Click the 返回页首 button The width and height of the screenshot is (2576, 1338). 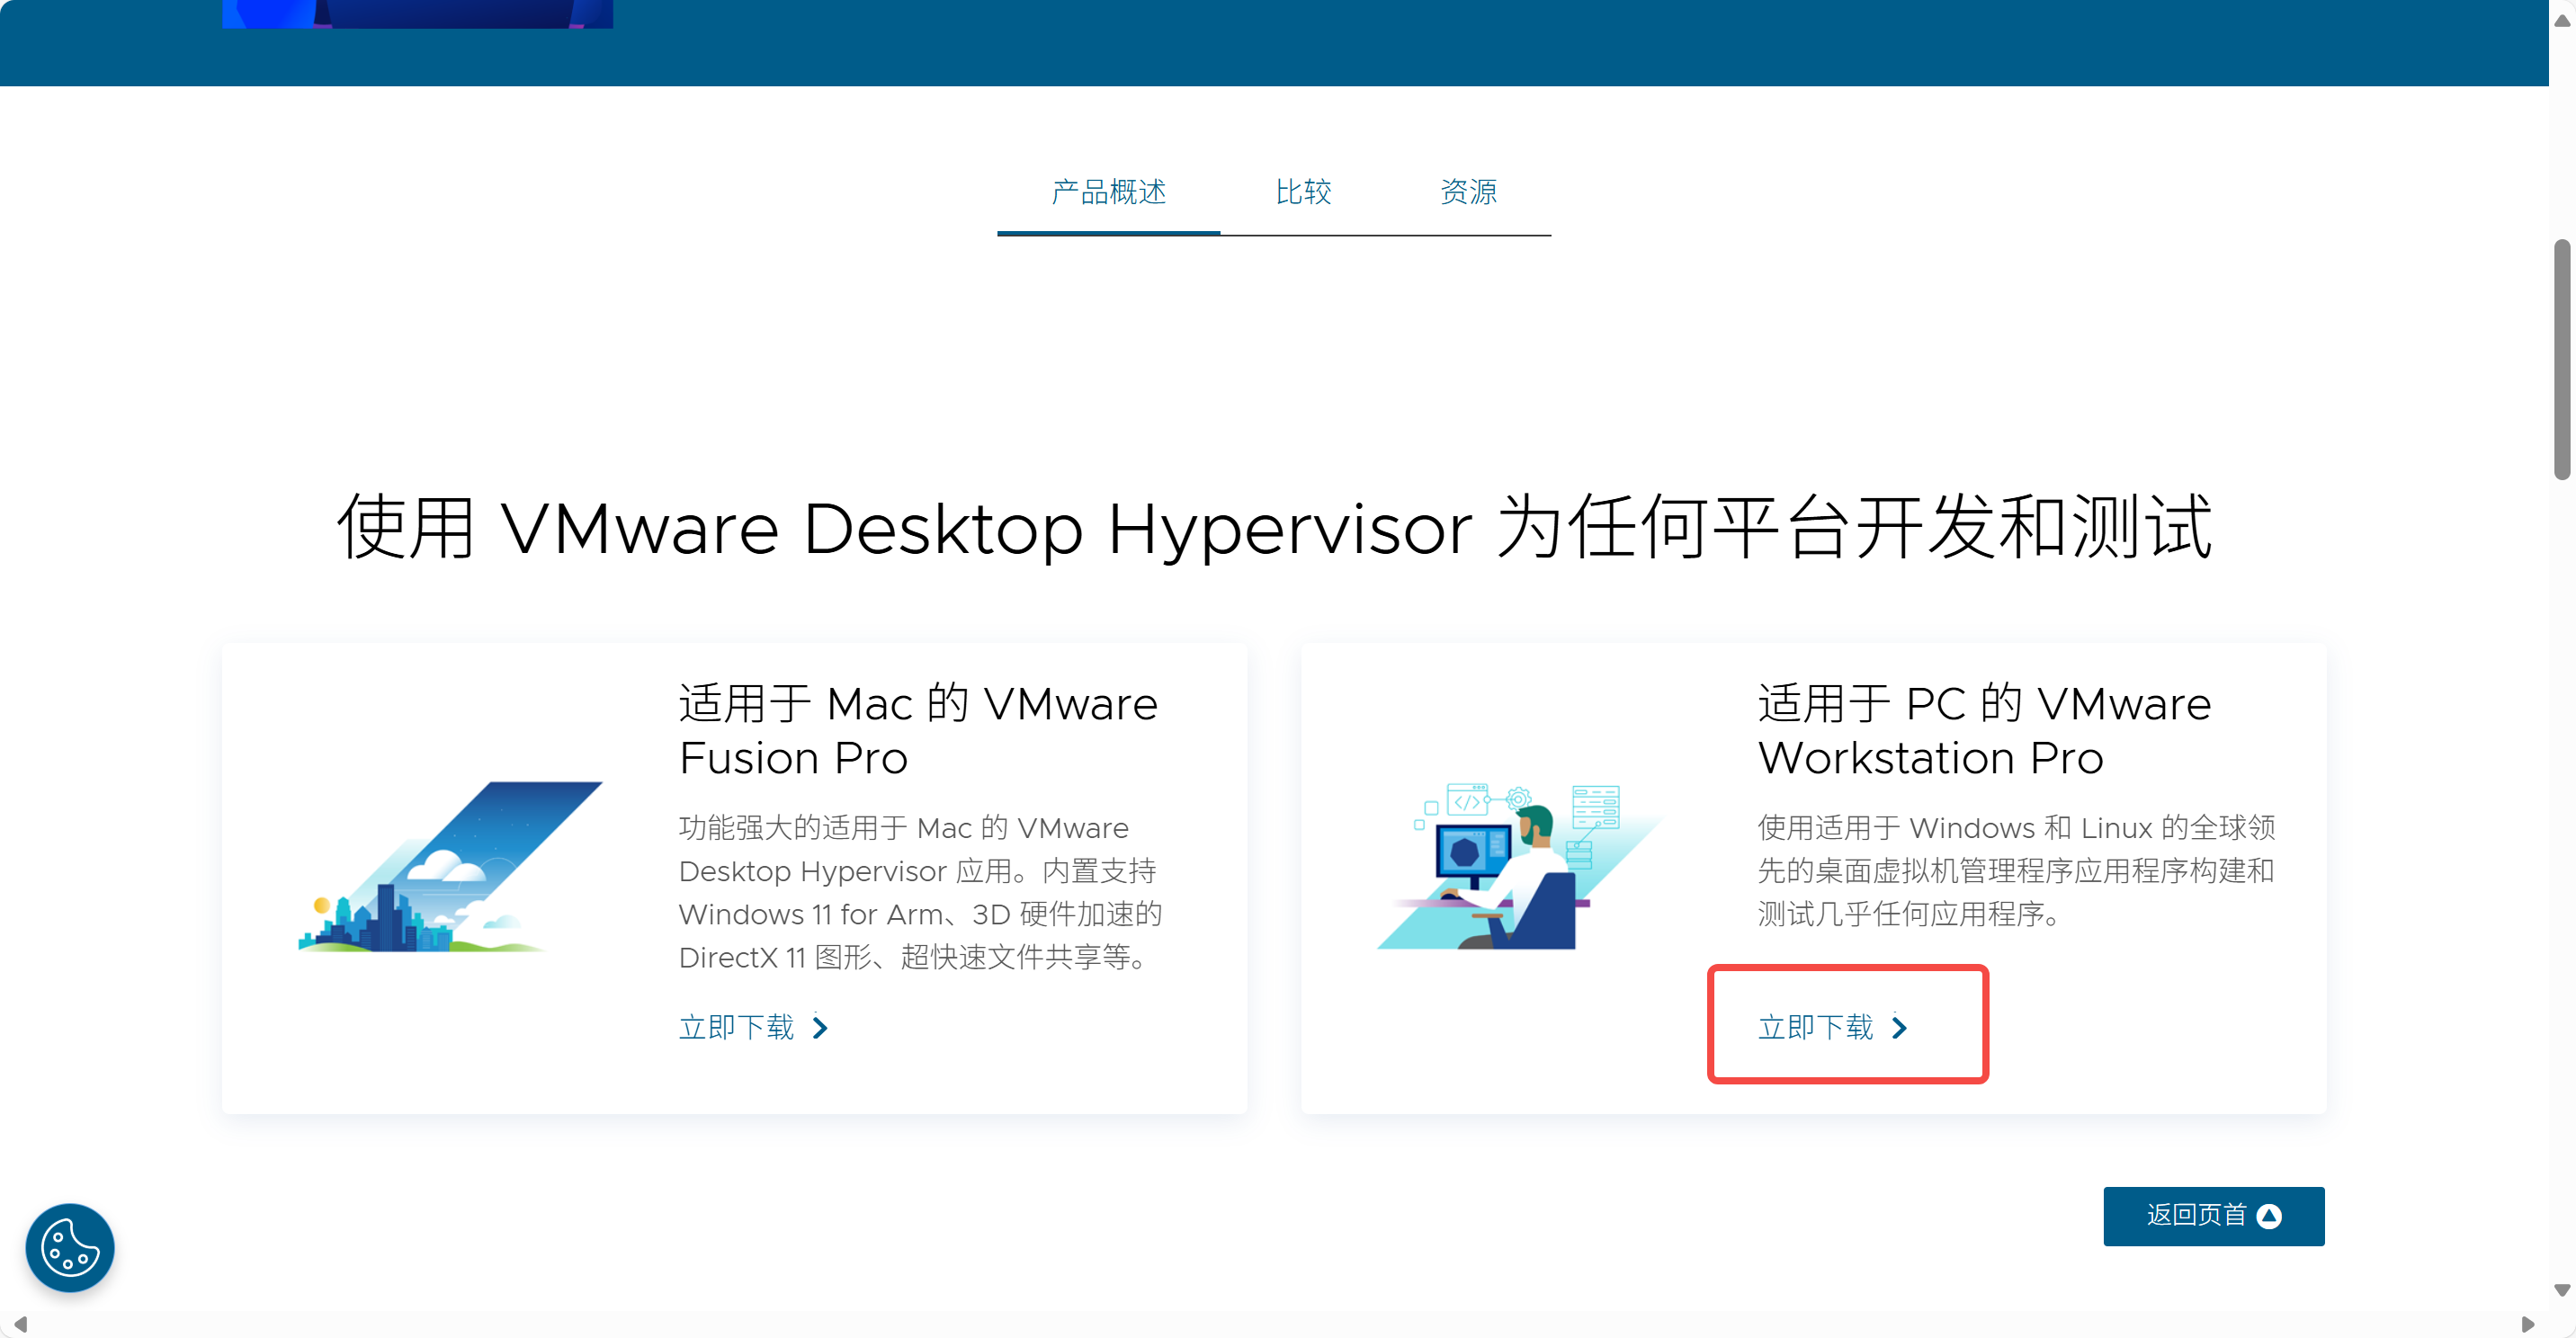[x=2213, y=1216]
